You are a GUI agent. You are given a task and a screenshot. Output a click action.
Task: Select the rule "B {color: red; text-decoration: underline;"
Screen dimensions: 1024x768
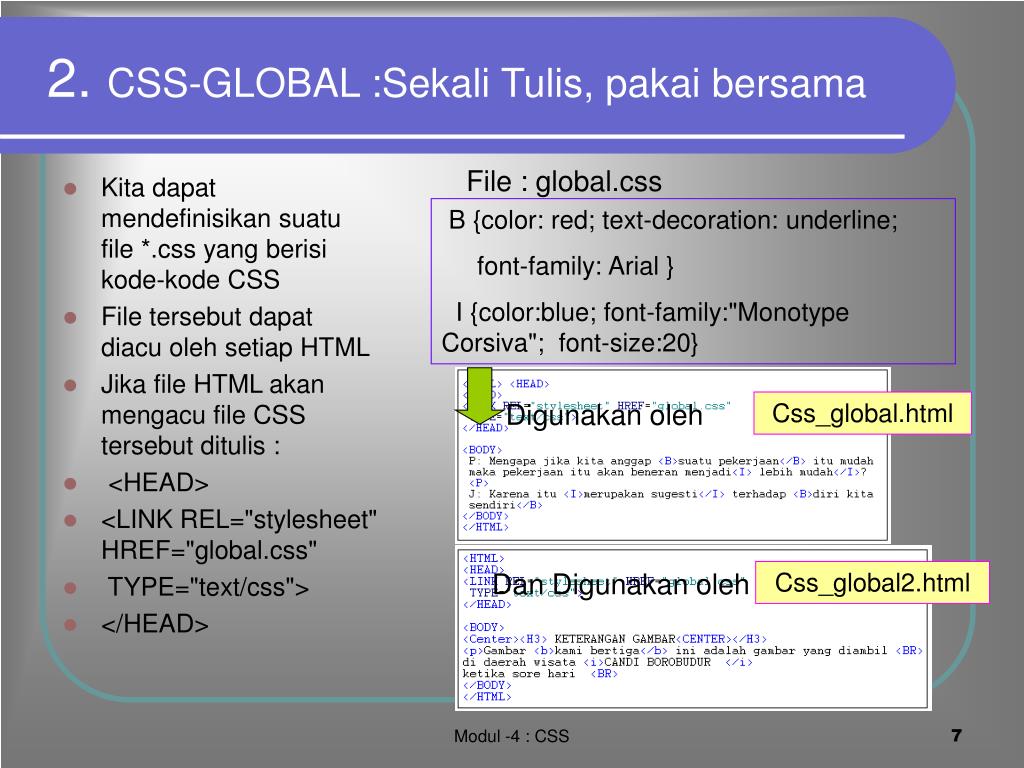pyautogui.click(x=673, y=221)
